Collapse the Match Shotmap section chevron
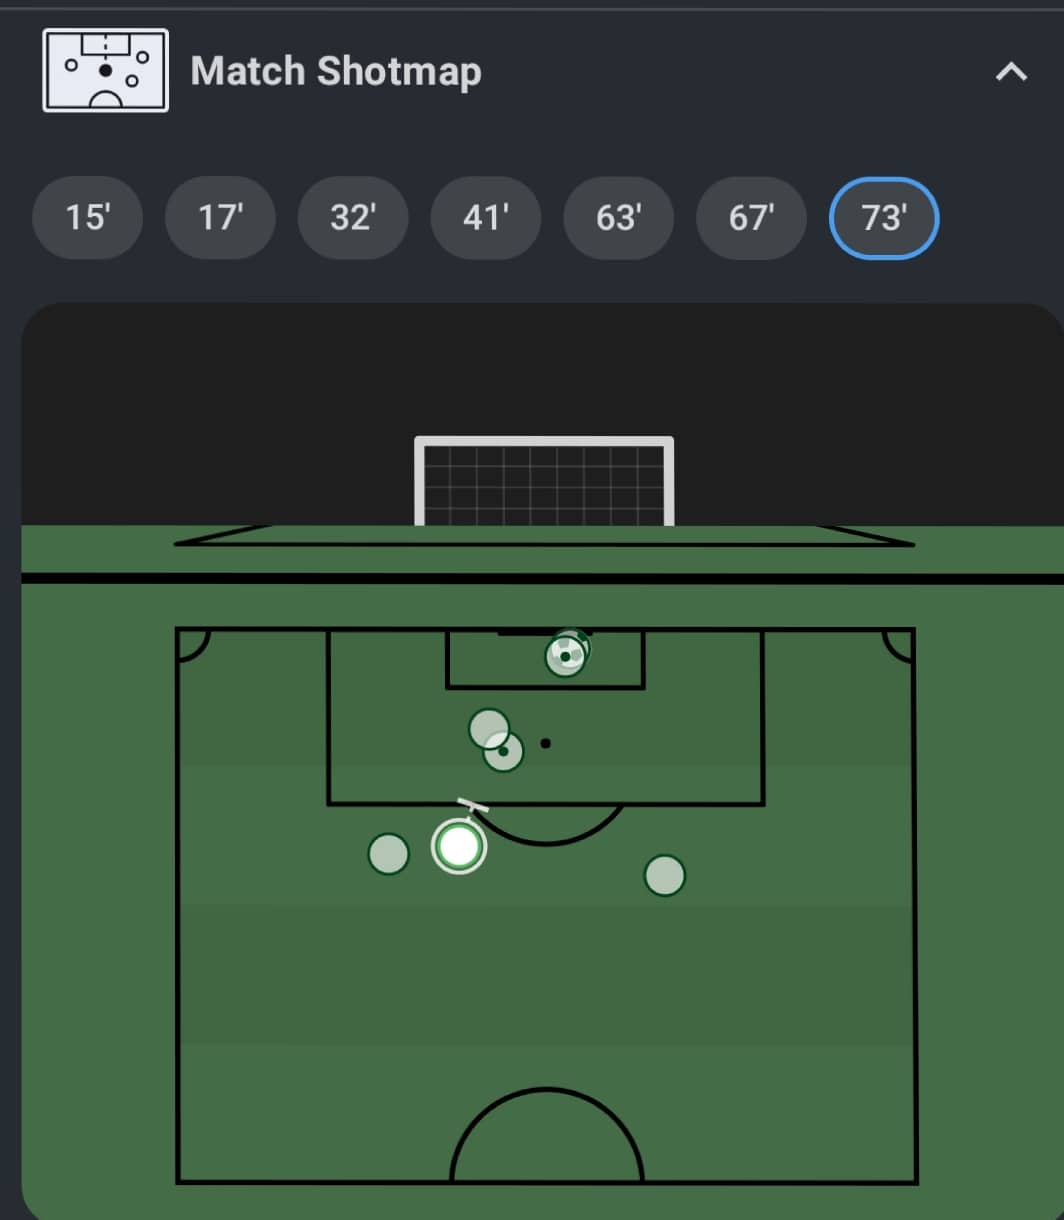The height and width of the screenshot is (1220, 1064). click(x=1011, y=72)
